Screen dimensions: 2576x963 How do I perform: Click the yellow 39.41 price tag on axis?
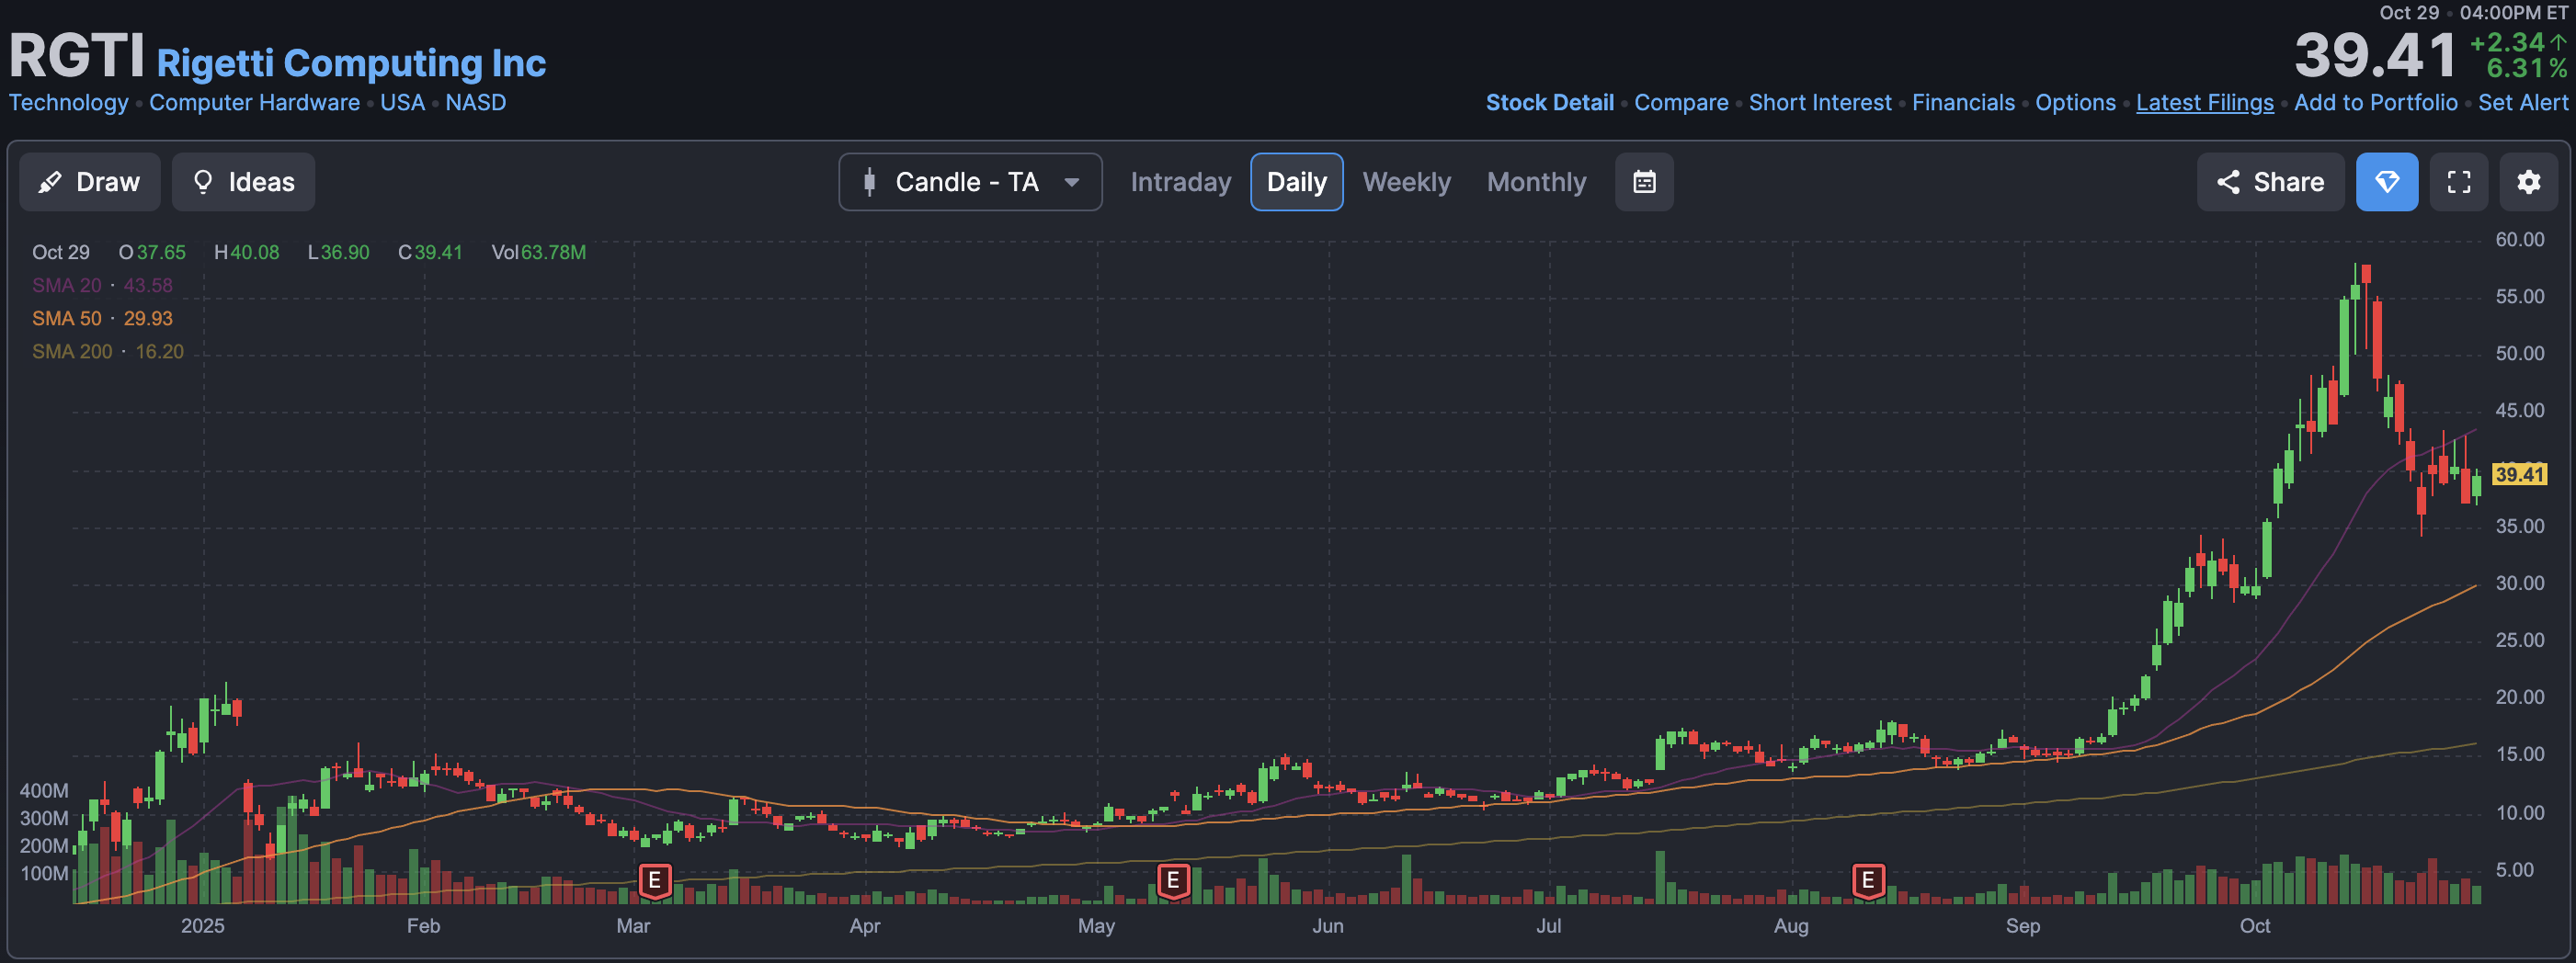2518,474
